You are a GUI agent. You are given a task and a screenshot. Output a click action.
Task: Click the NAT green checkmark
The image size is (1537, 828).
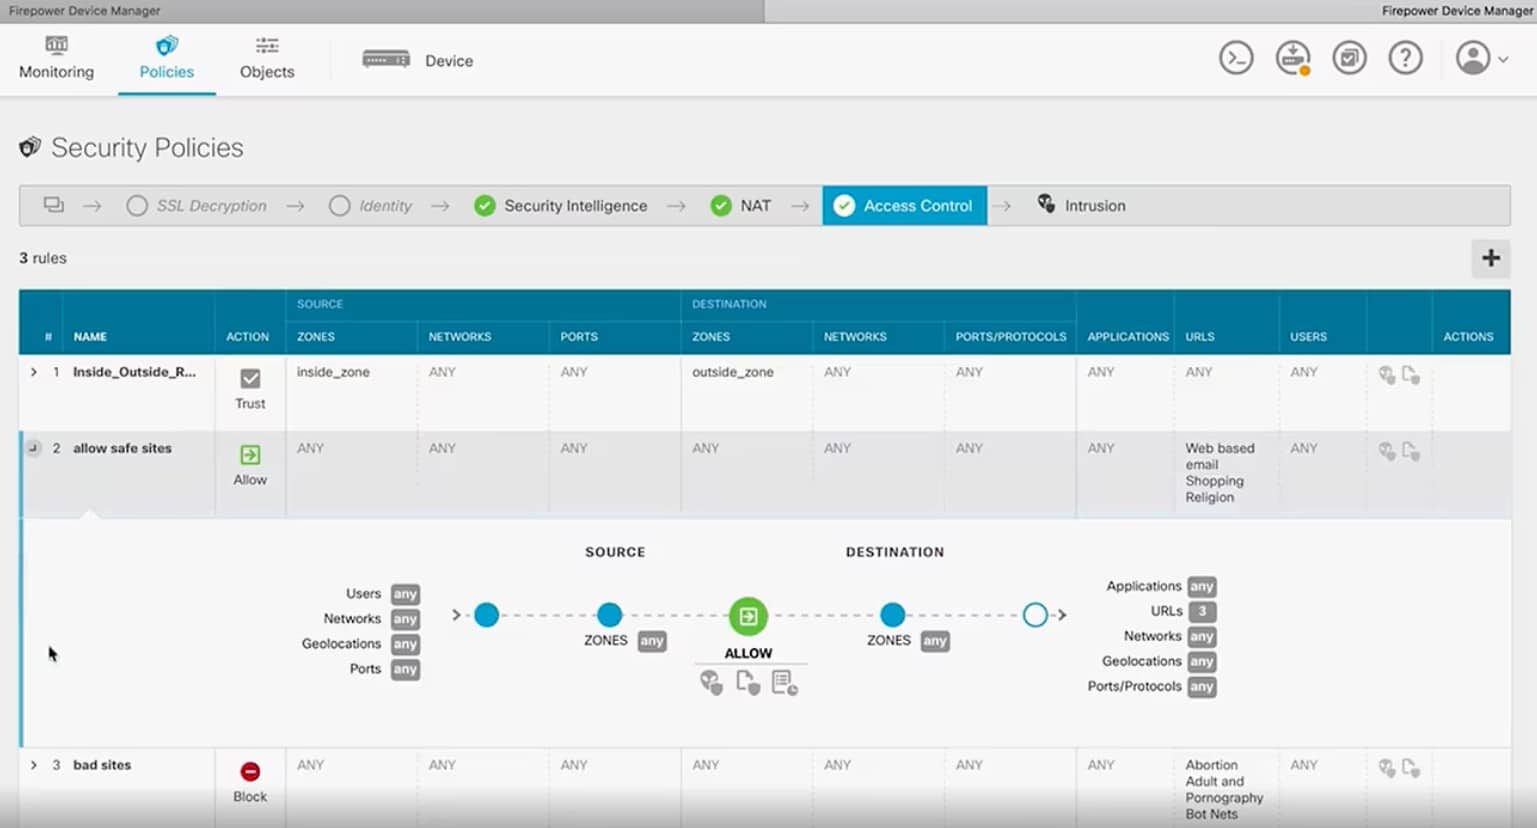pos(721,205)
